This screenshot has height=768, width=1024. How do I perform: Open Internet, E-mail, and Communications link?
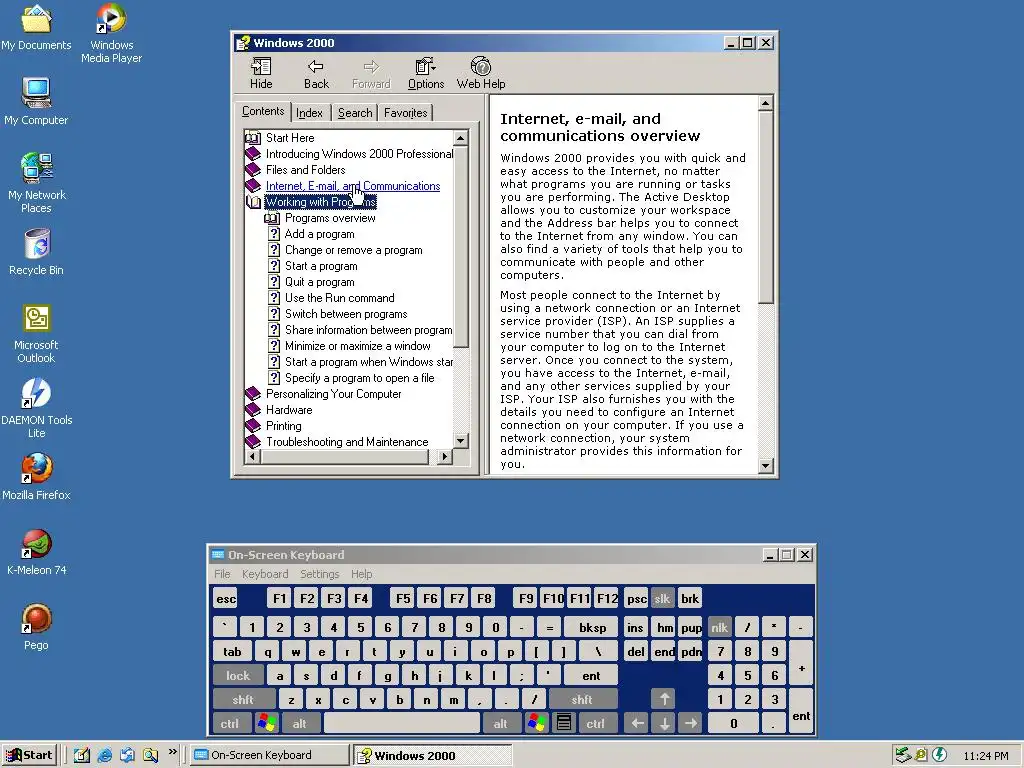click(x=353, y=186)
